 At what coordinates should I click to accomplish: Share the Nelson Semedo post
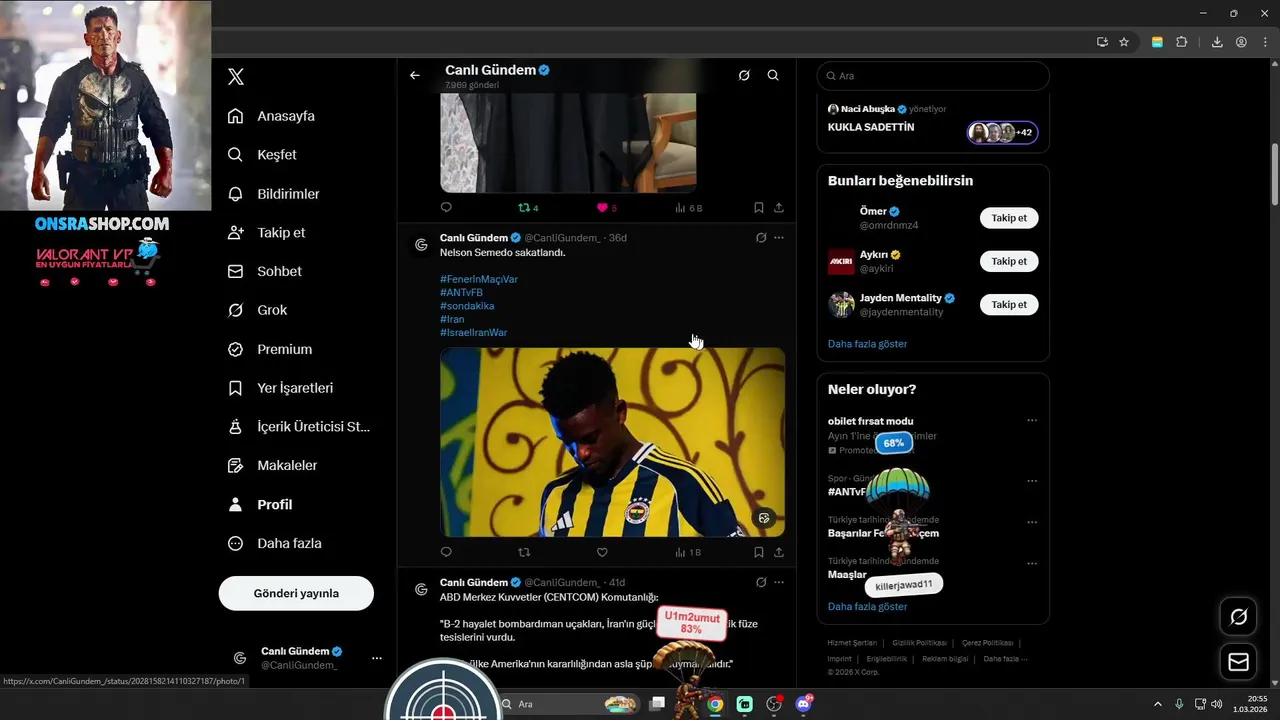[779, 552]
